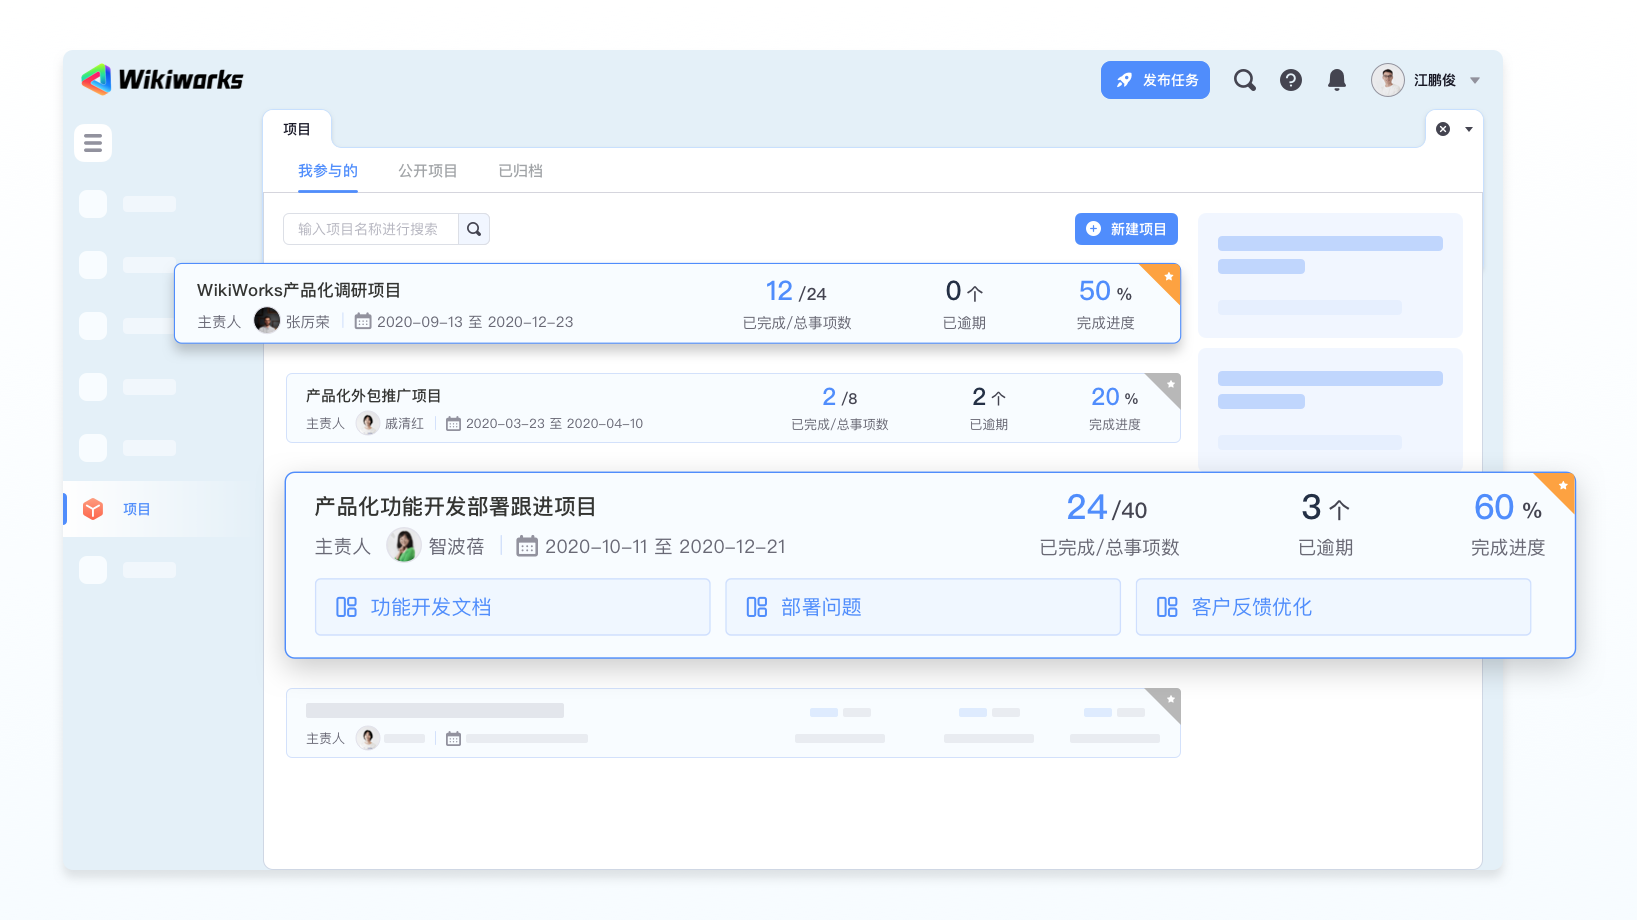Viewport: 1637px width, 920px height.
Task: Toggle the hamburger sidebar menu
Action: pos(93,143)
